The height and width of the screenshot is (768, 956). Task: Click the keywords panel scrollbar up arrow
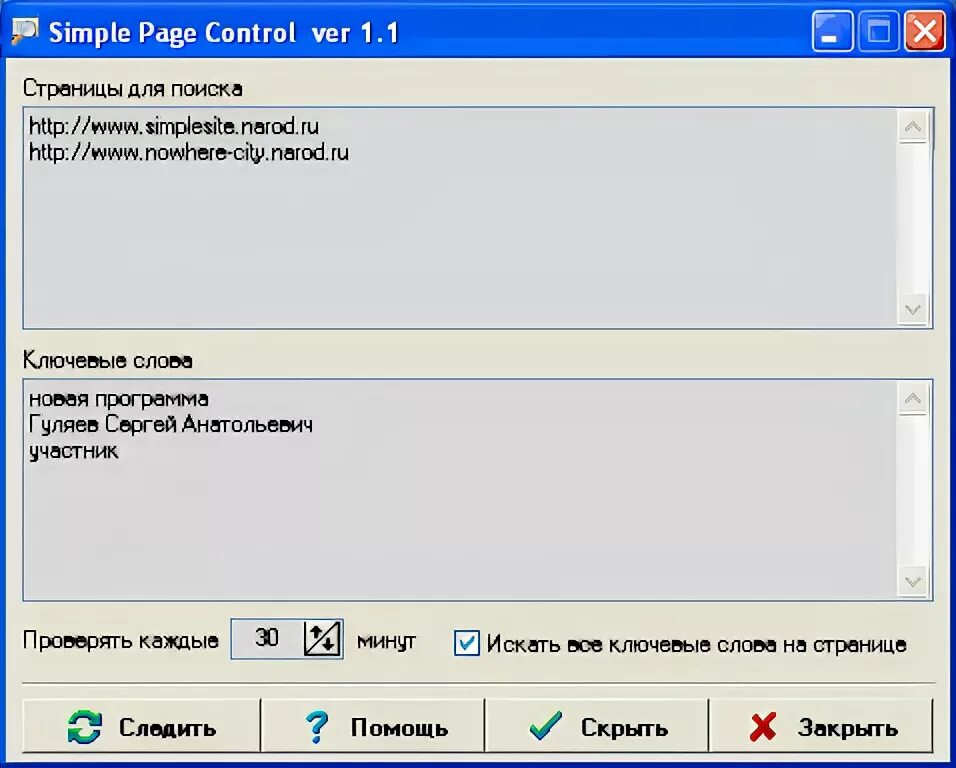pyautogui.click(x=913, y=398)
